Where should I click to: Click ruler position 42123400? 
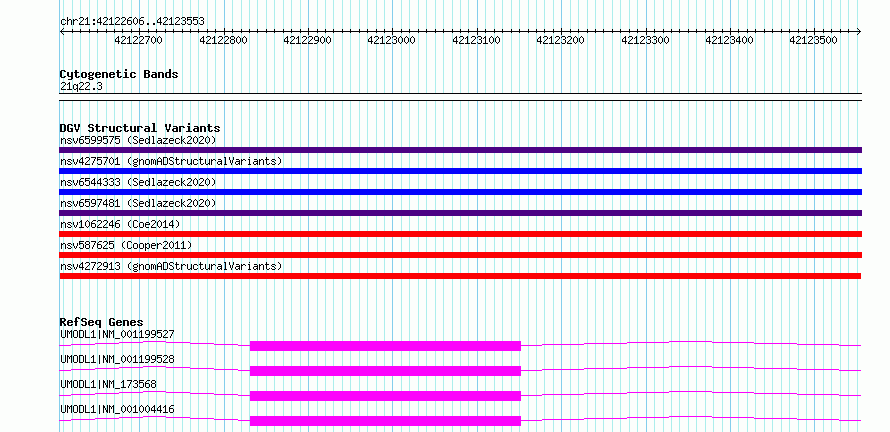click(x=729, y=40)
